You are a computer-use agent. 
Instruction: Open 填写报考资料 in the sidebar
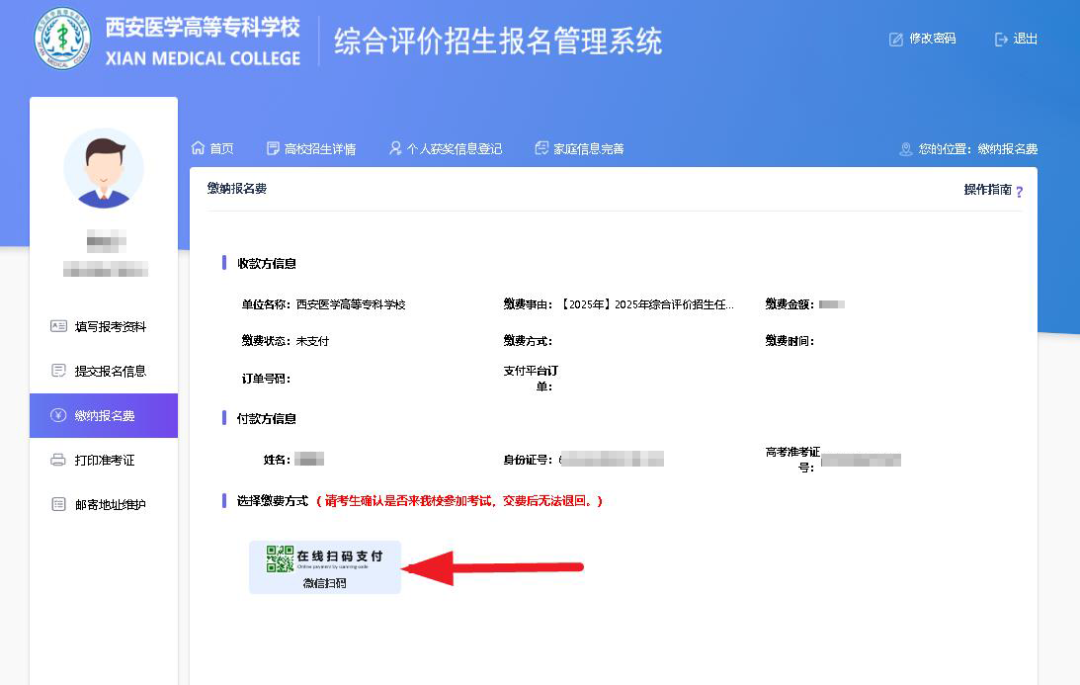[x=110, y=327]
